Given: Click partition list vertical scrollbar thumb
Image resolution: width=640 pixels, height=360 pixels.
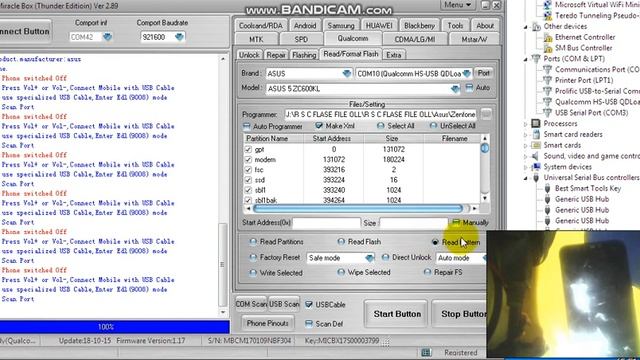Looking at the screenshot, I should [484, 148].
